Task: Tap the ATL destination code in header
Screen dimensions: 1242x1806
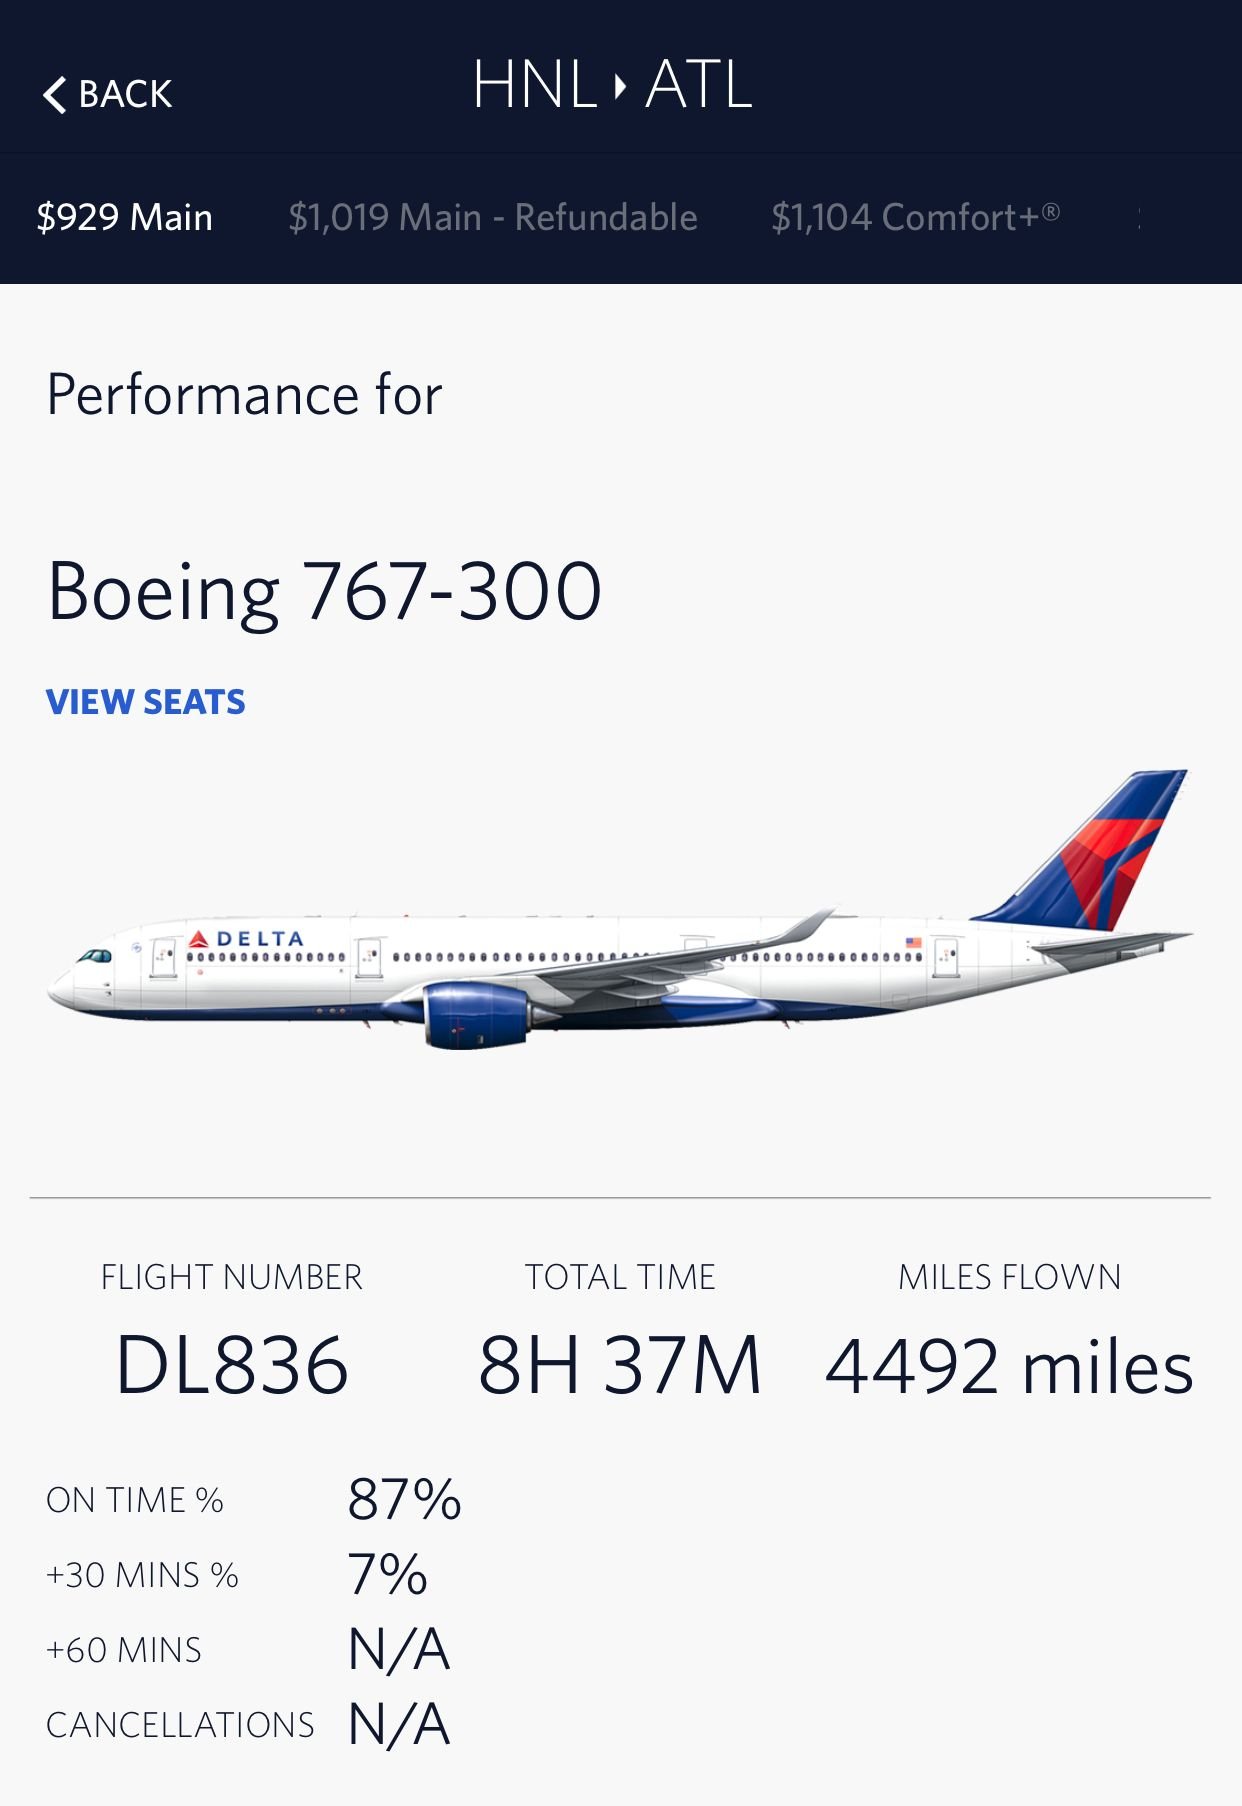Action: pyautogui.click(x=699, y=85)
